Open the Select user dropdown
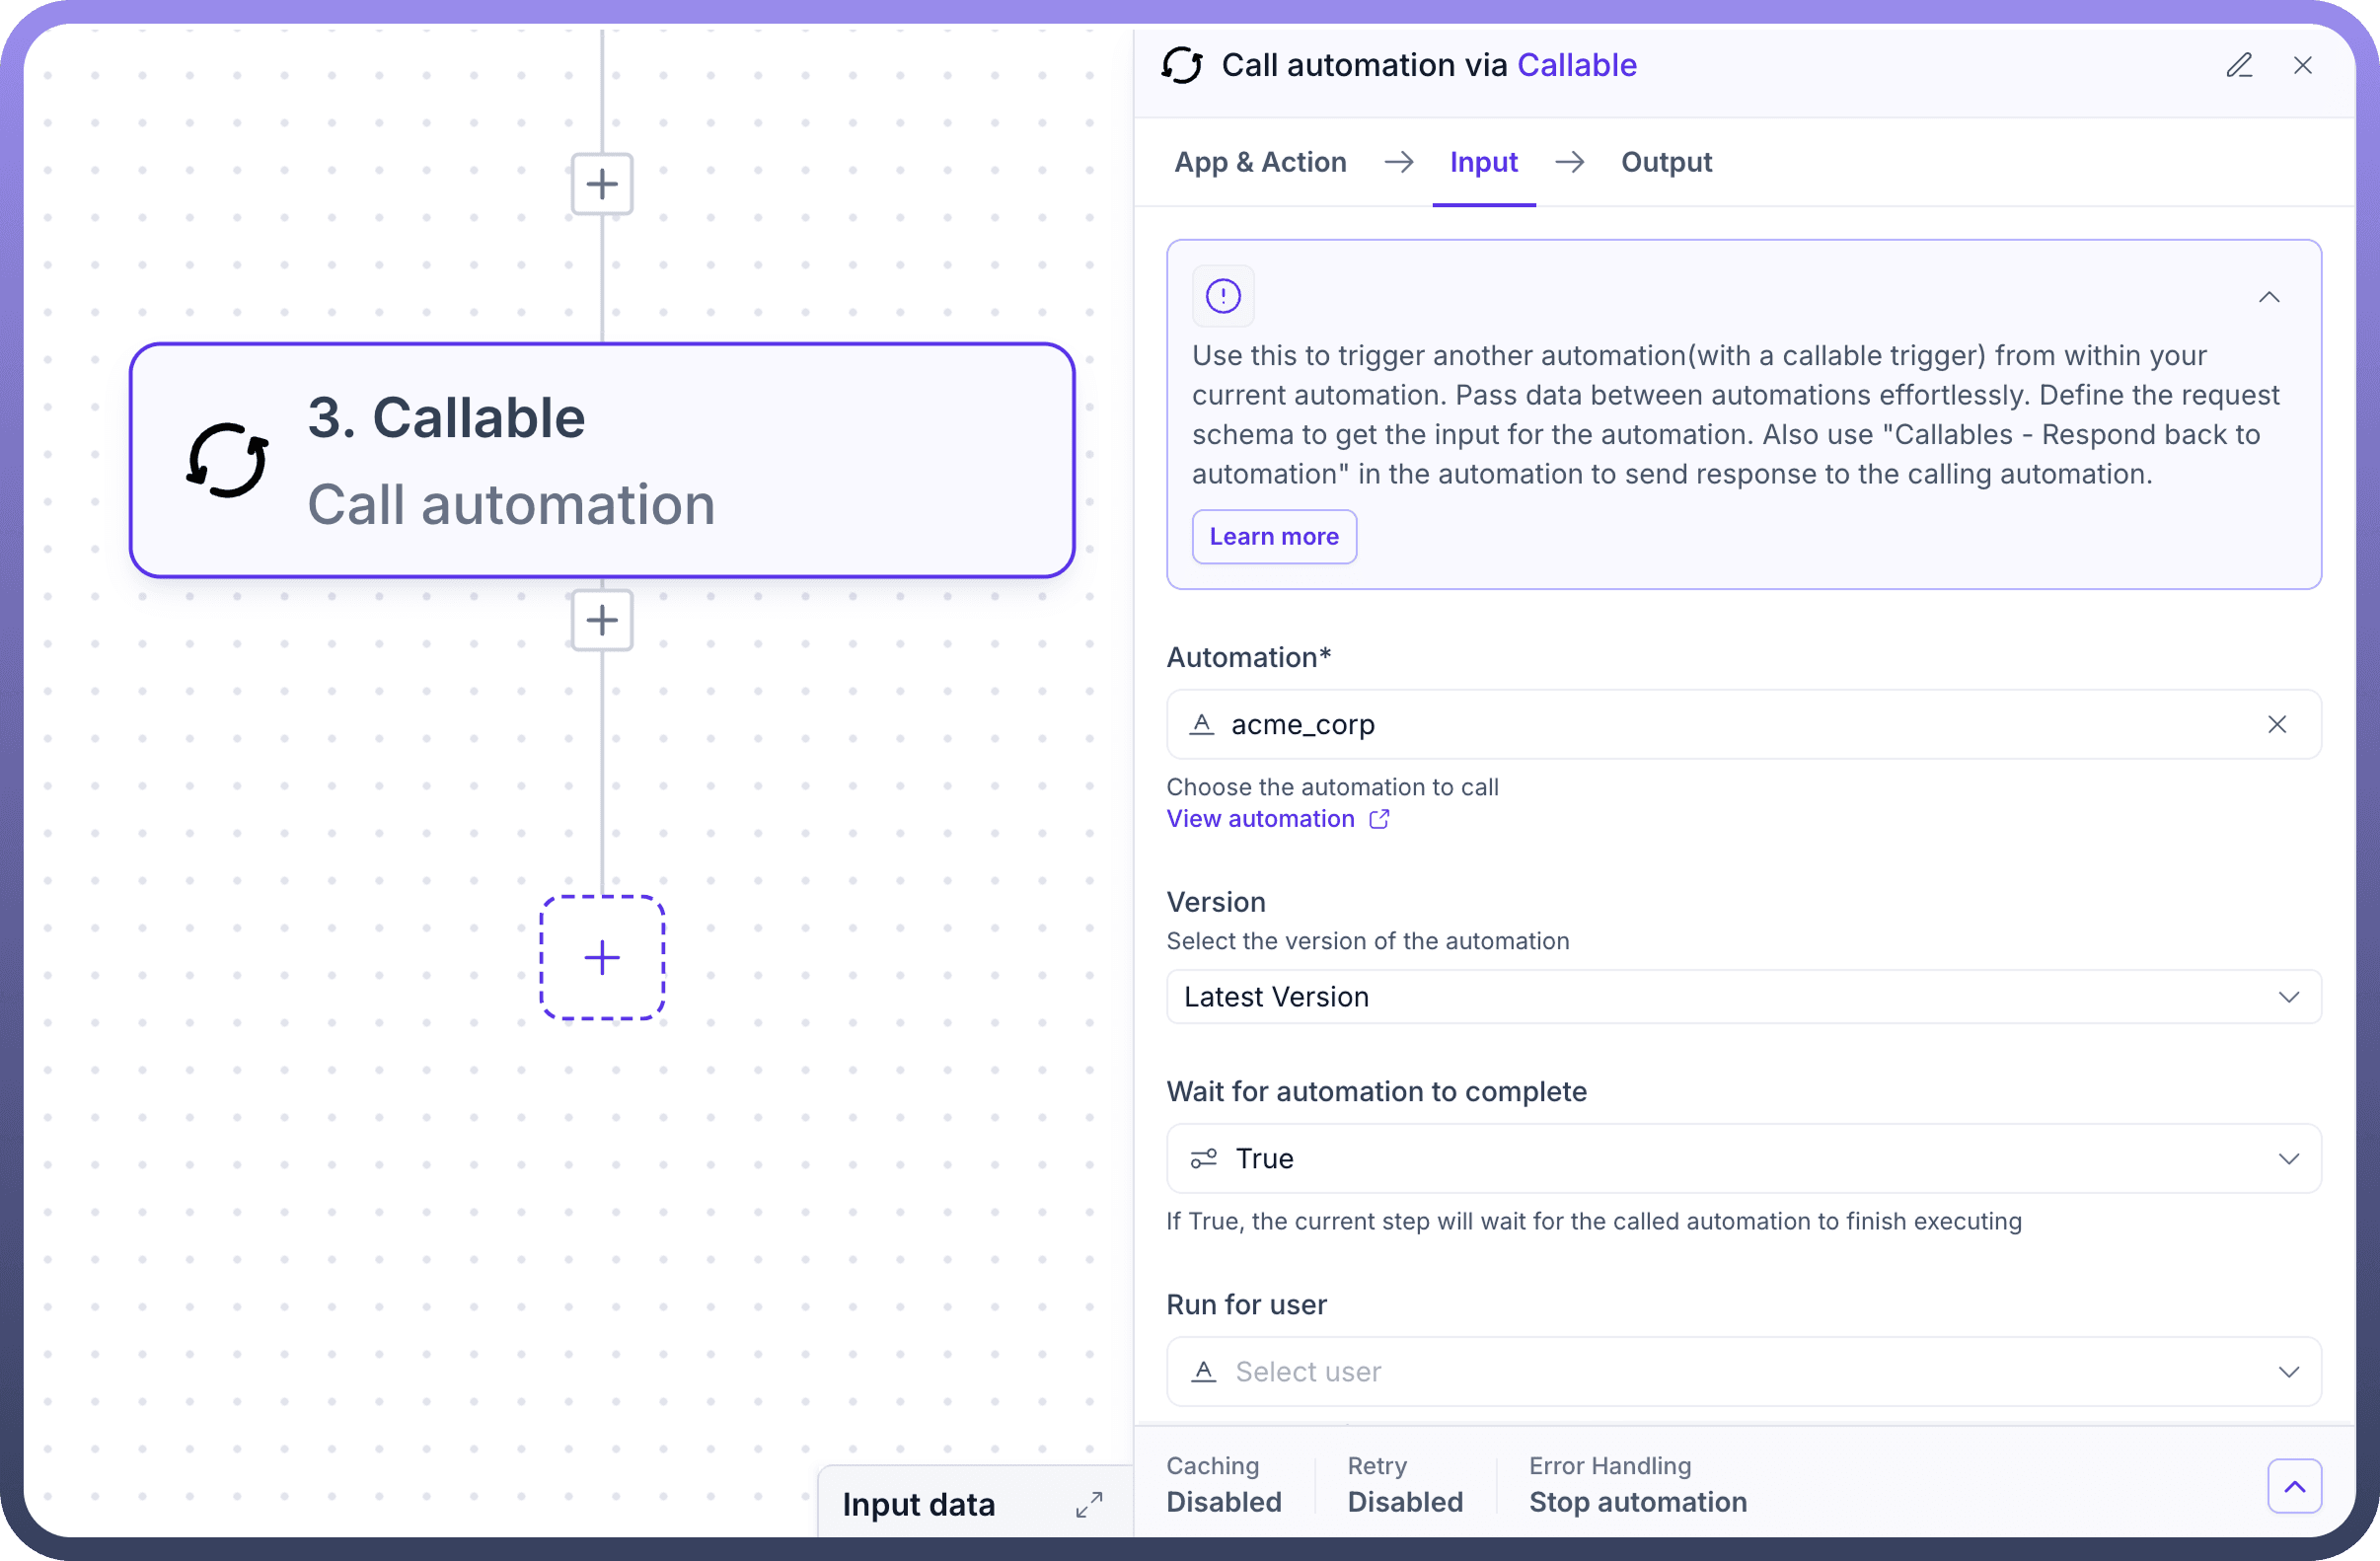This screenshot has width=2380, height=1561. tap(1743, 1371)
